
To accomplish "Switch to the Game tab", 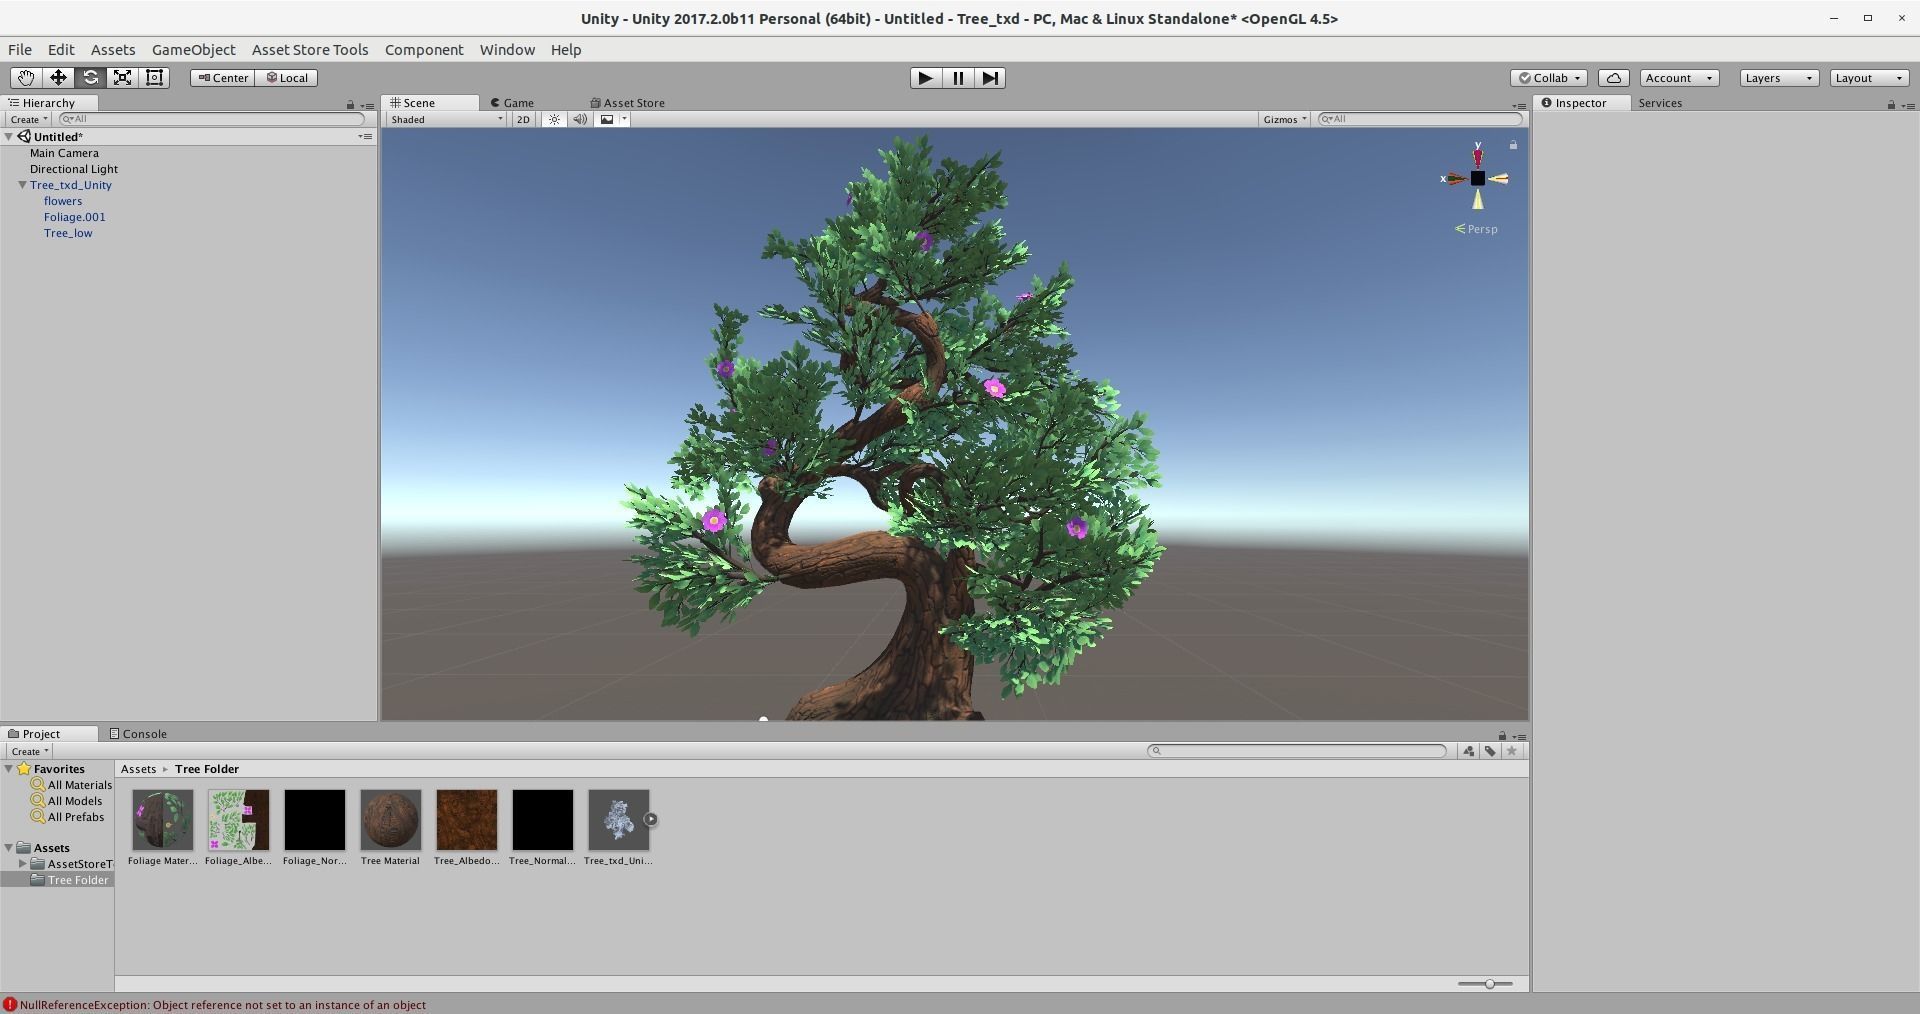I will (x=512, y=103).
